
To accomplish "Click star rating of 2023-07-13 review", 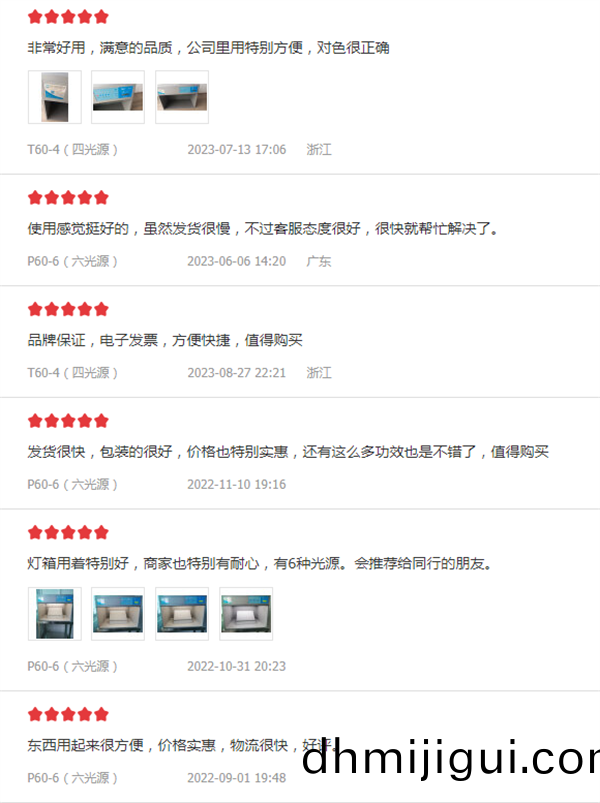I will (68, 16).
